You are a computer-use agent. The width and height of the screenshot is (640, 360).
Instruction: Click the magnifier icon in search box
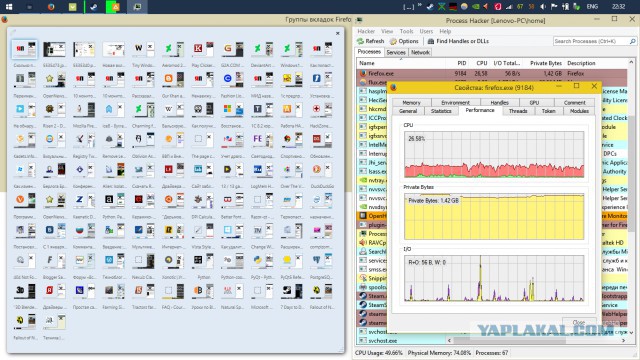632,41
